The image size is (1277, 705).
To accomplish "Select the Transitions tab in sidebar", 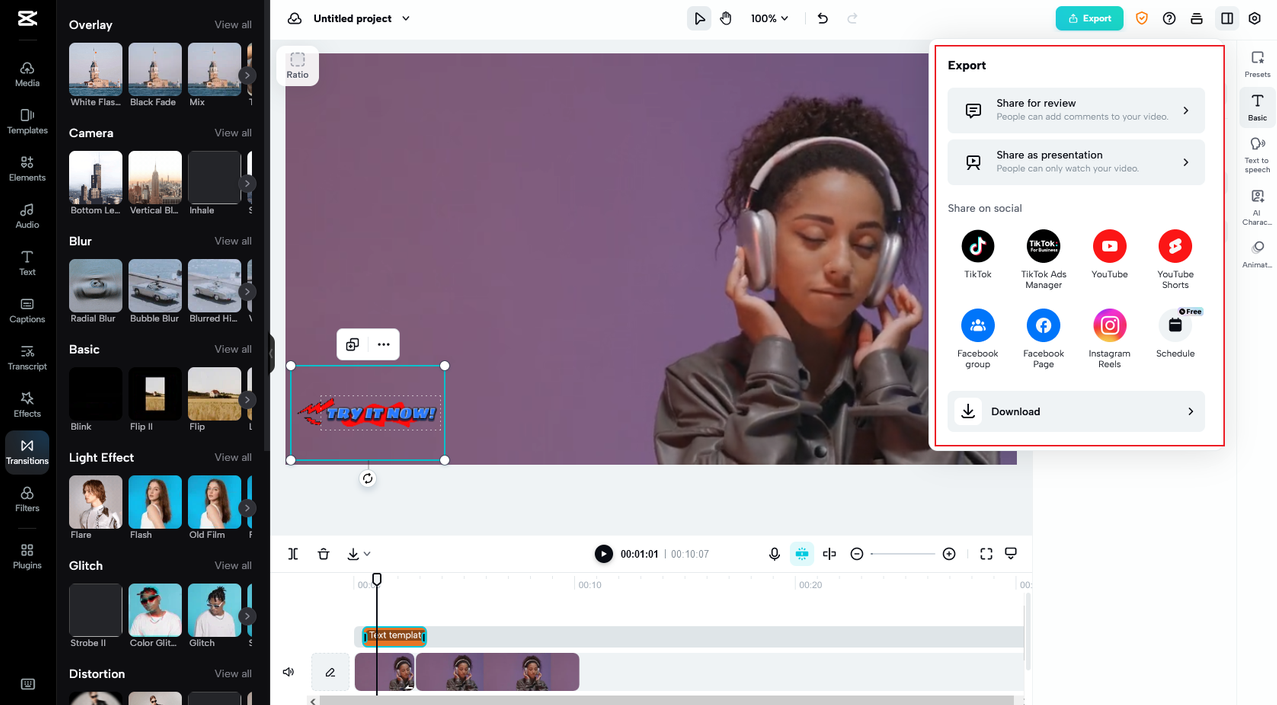I will click(27, 452).
